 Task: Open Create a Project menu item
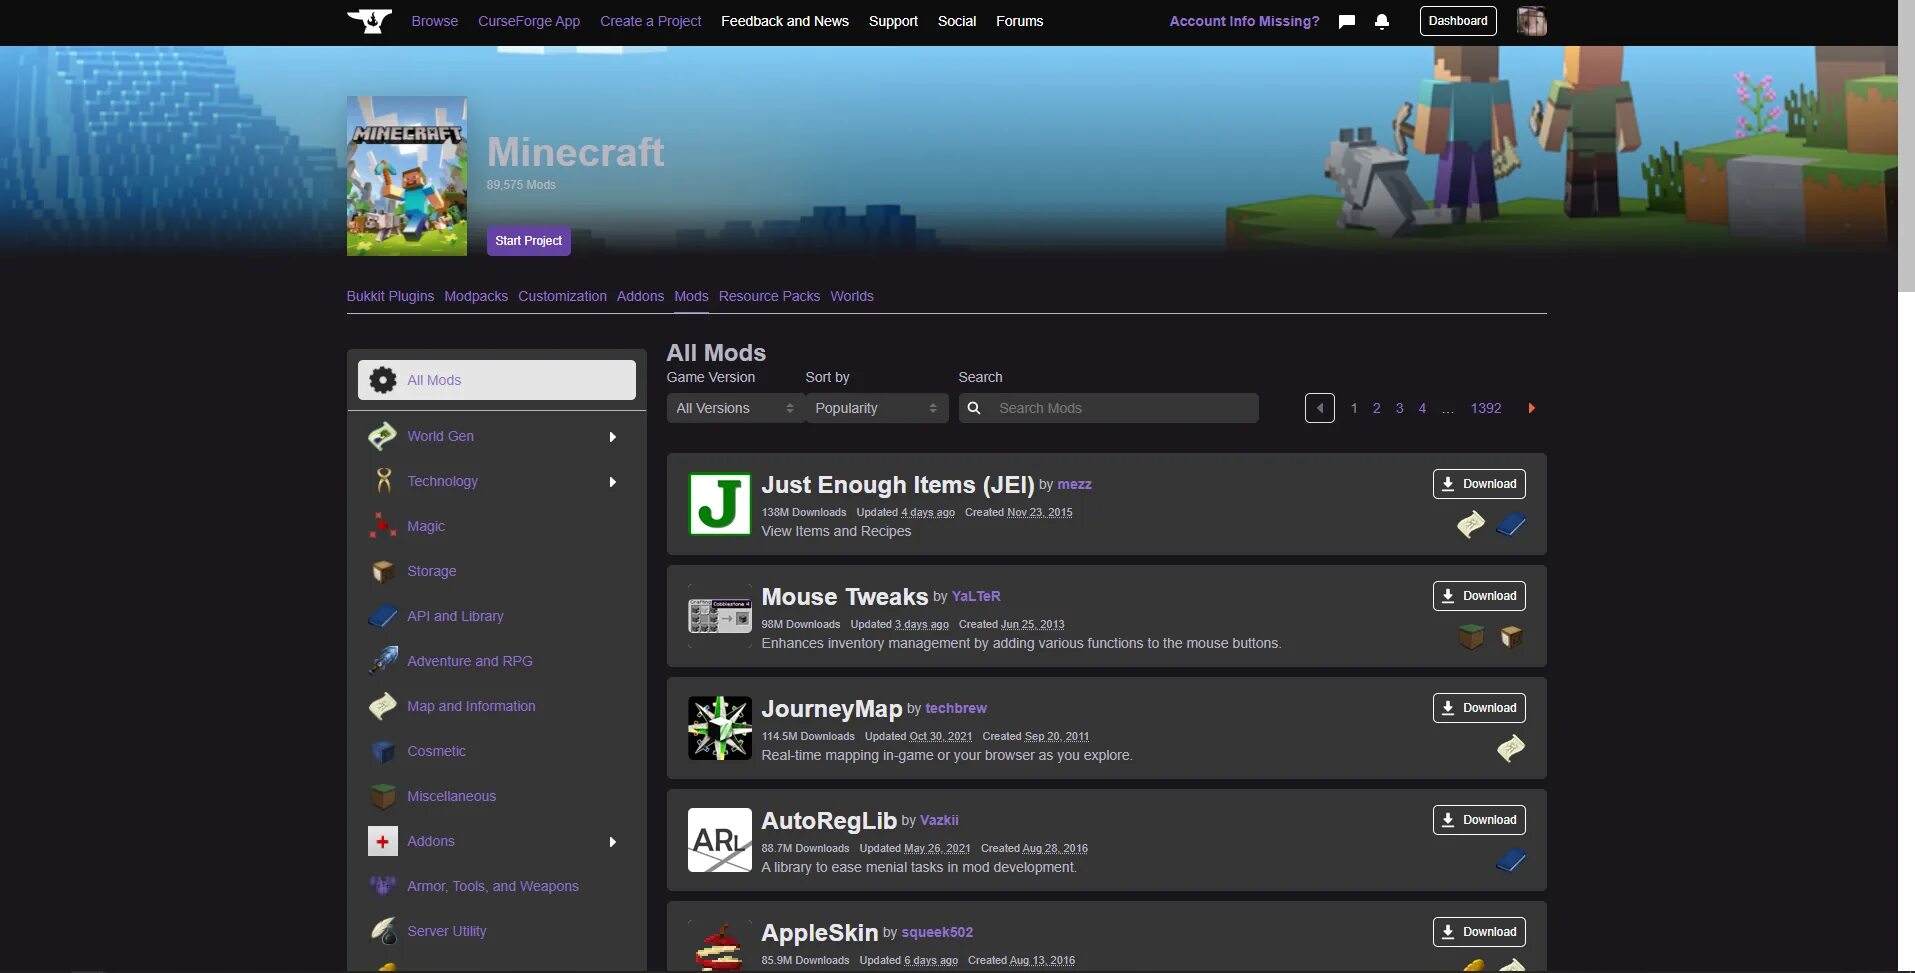651,21
